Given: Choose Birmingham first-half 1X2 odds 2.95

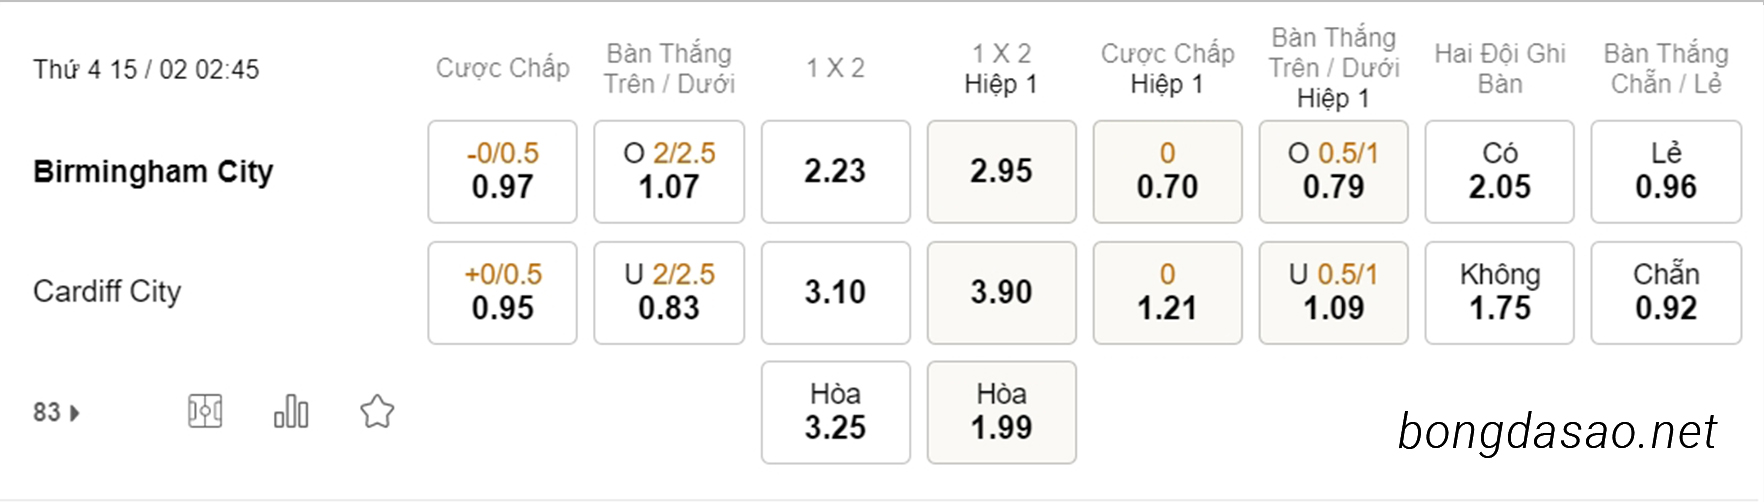Looking at the screenshot, I should pyautogui.click(x=1002, y=172).
